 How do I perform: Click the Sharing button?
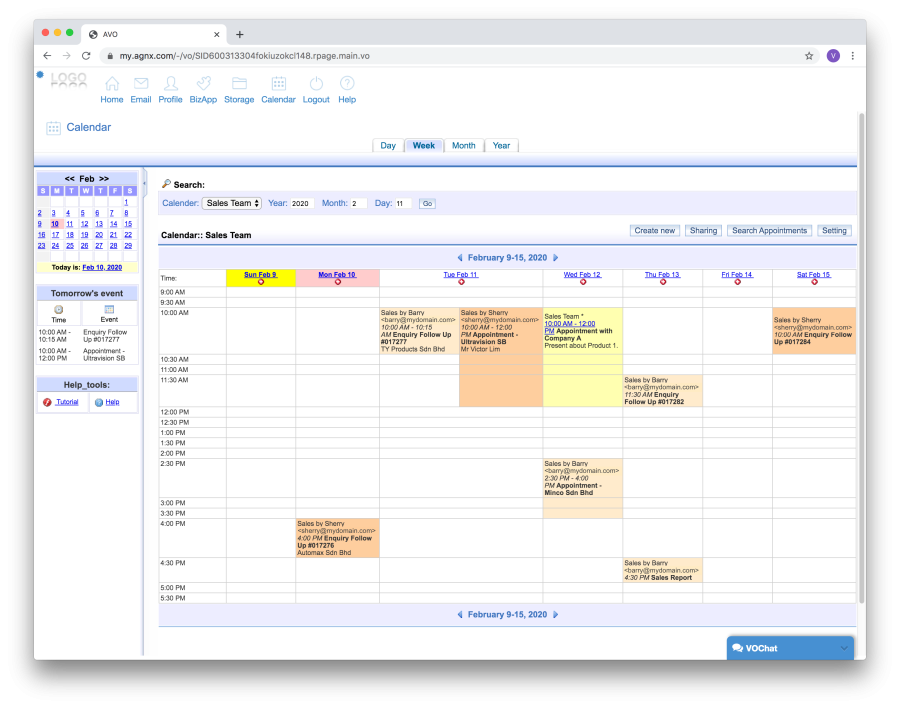[x=703, y=231]
